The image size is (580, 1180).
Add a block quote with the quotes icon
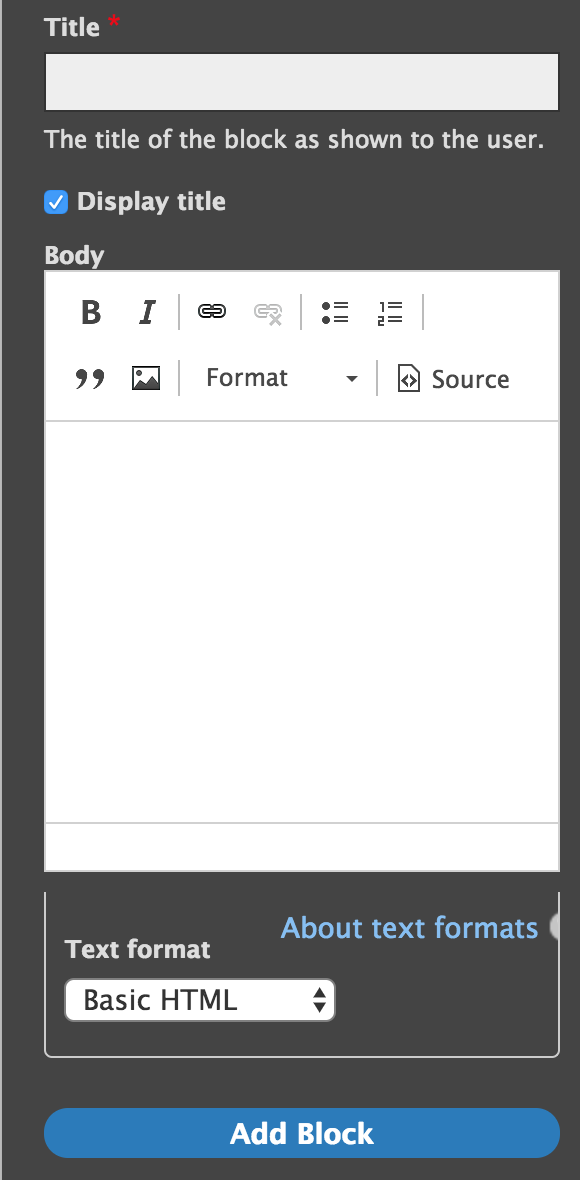pyautogui.click(x=90, y=378)
